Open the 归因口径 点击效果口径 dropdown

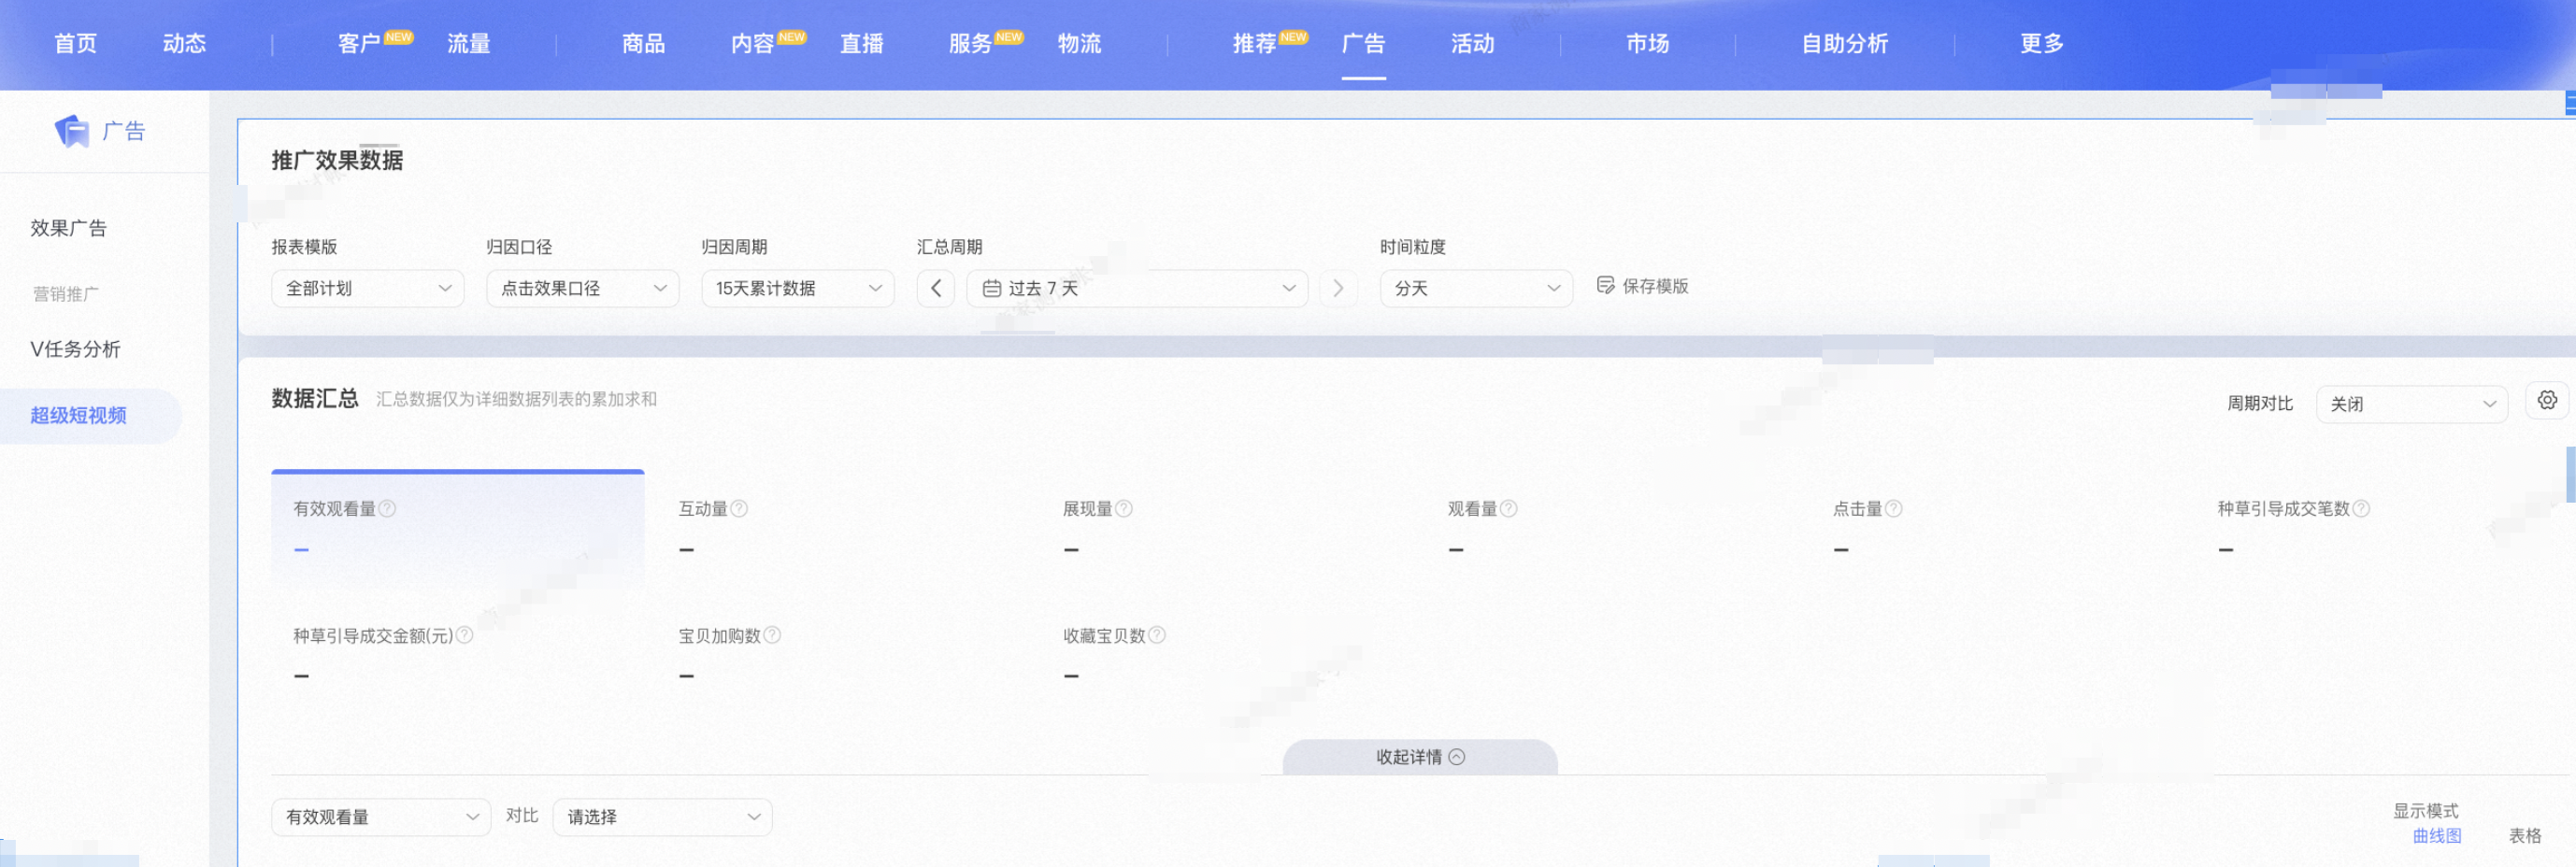coord(582,288)
